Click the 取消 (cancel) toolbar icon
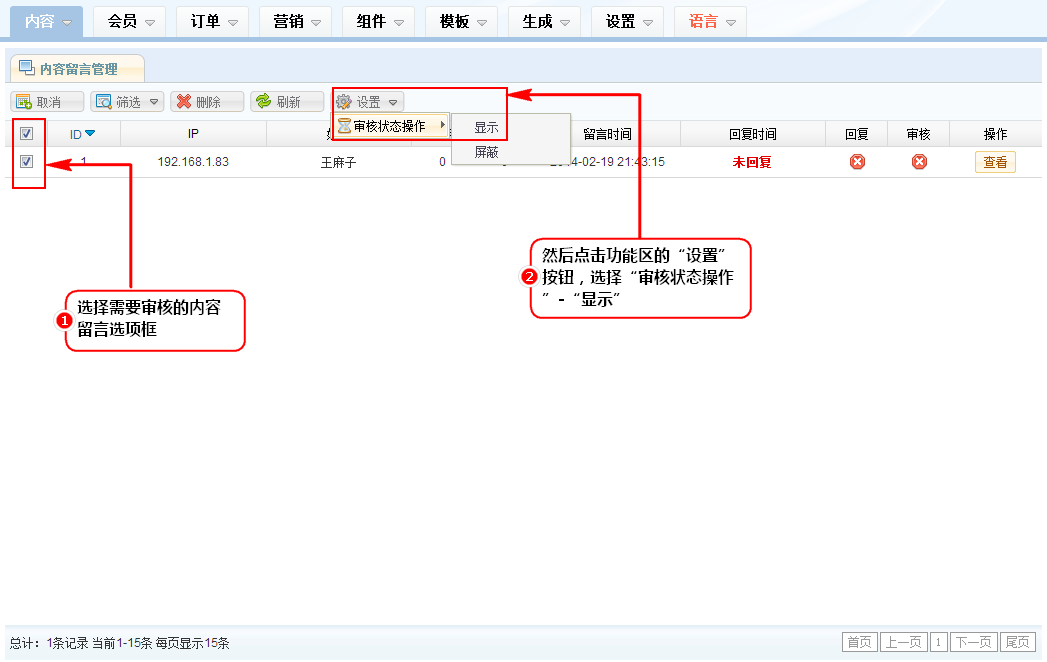1047x662 pixels. tap(23, 102)
